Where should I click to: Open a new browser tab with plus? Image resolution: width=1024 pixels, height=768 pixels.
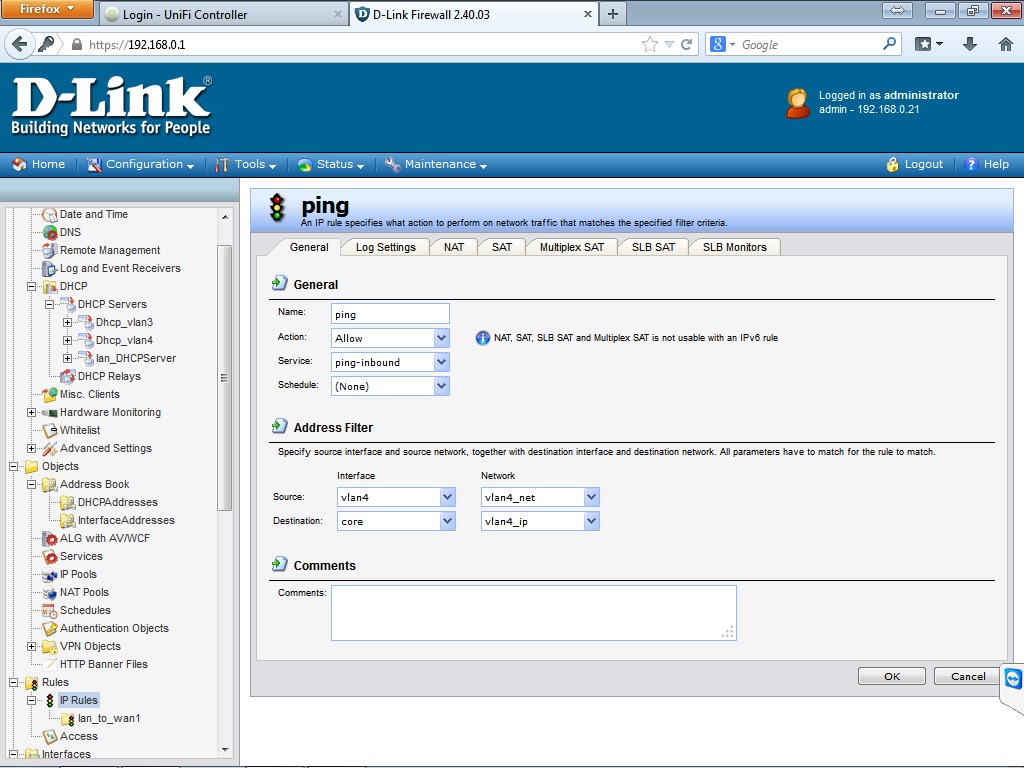(x=612, y=14)
